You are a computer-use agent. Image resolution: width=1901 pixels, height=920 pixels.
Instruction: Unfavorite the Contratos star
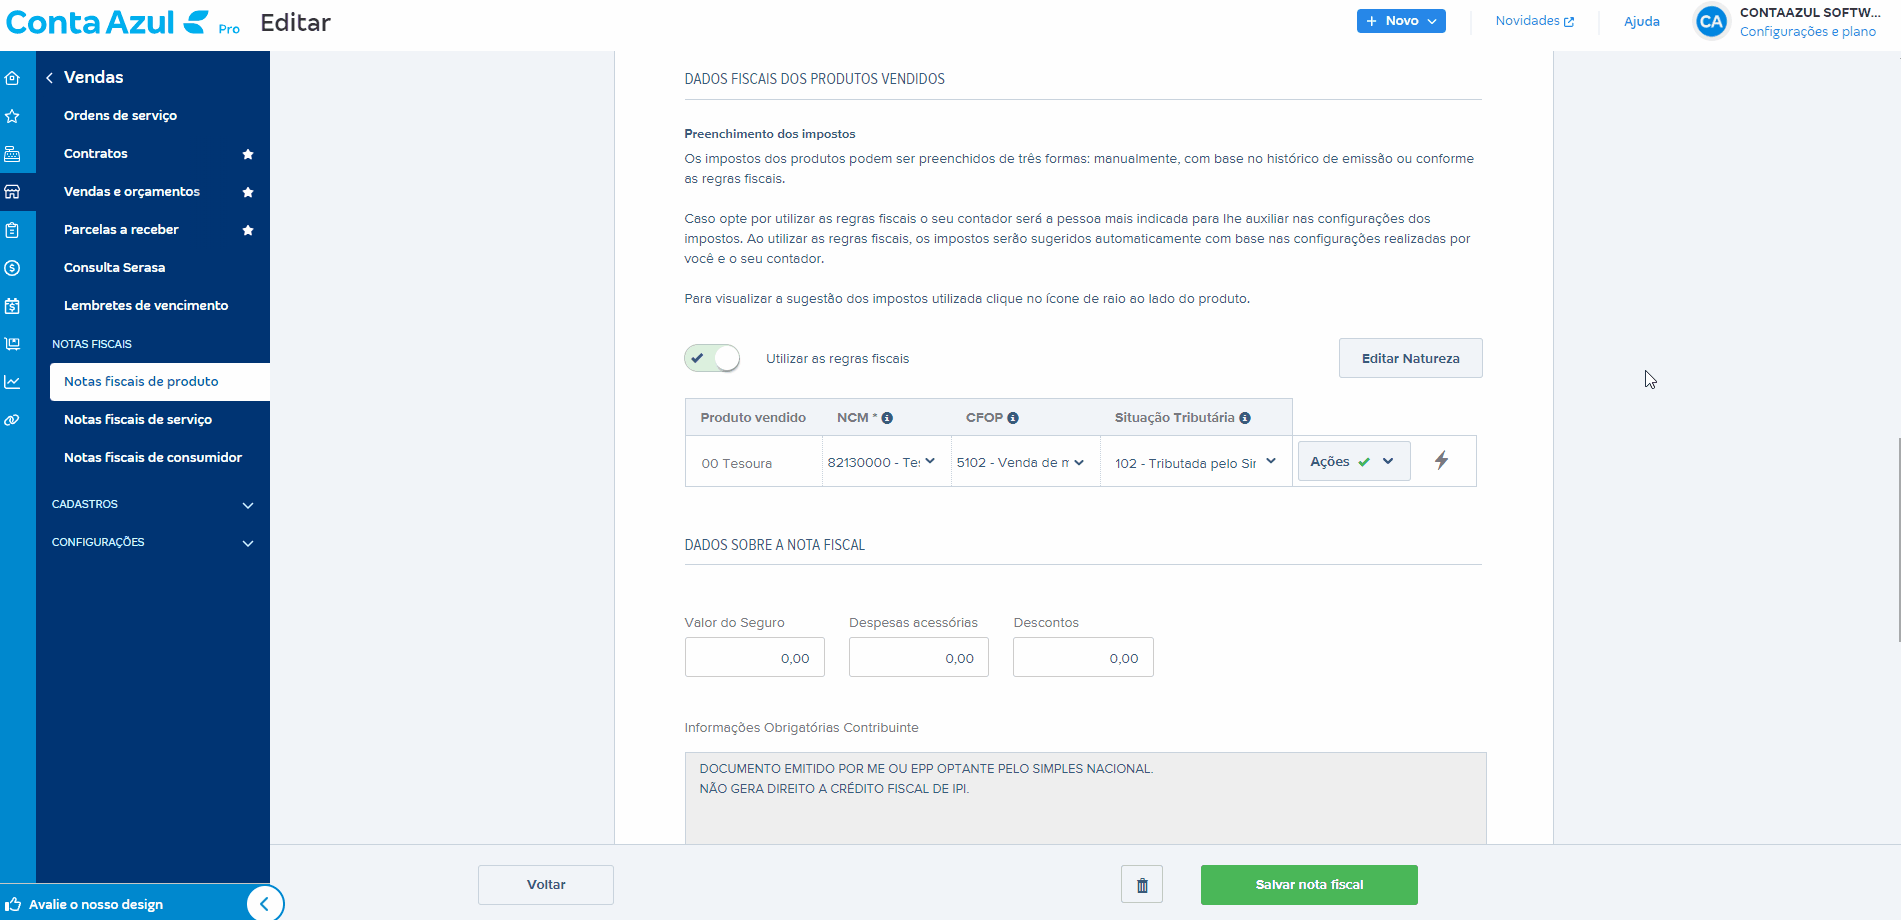tap(248, 154)
